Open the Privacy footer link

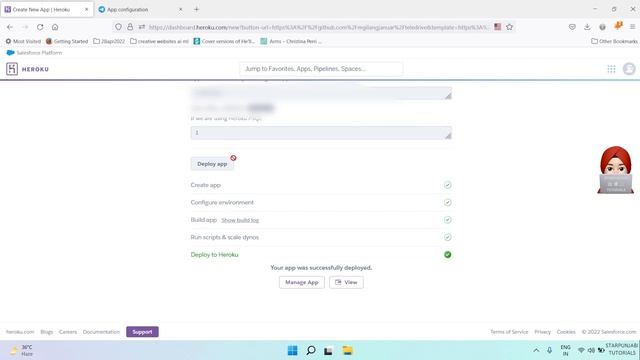(x=542, y=332)
